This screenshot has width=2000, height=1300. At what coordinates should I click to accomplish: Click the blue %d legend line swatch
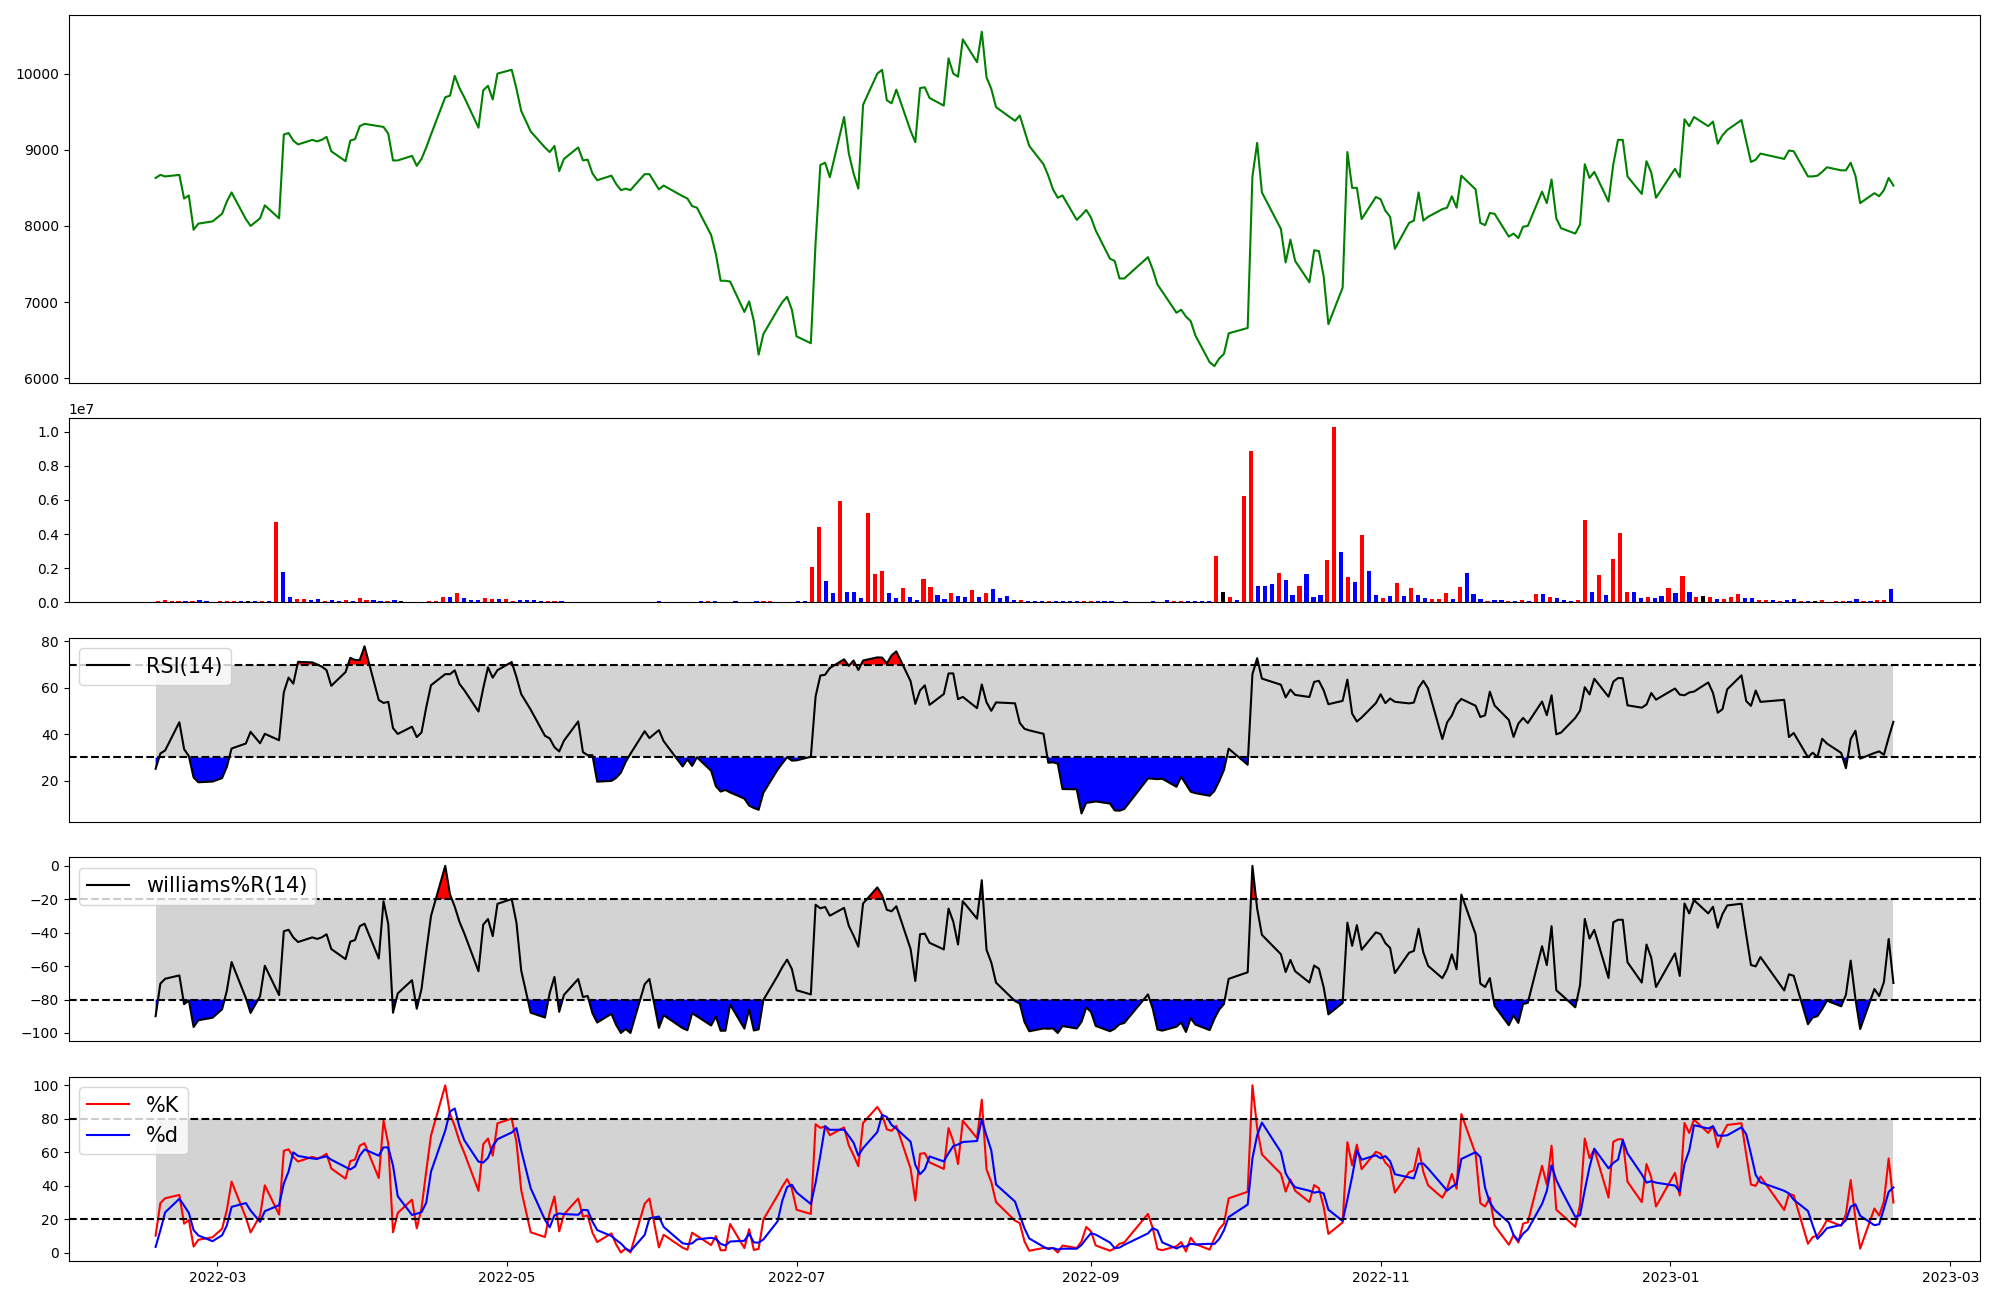point(109,1135)
